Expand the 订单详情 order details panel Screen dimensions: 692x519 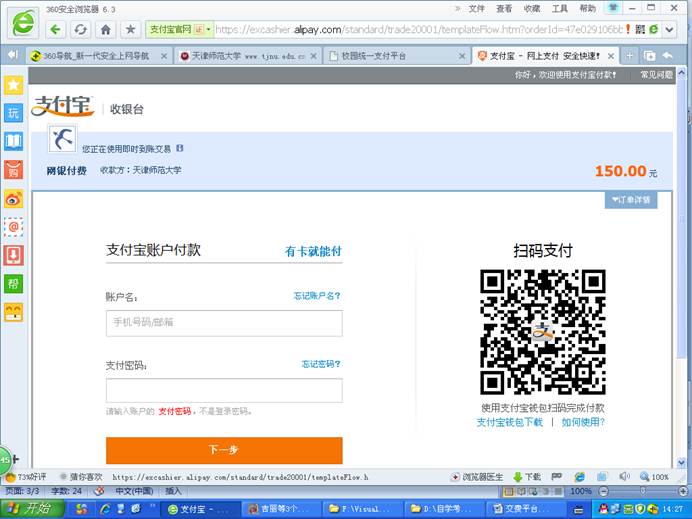coord(631,200)
